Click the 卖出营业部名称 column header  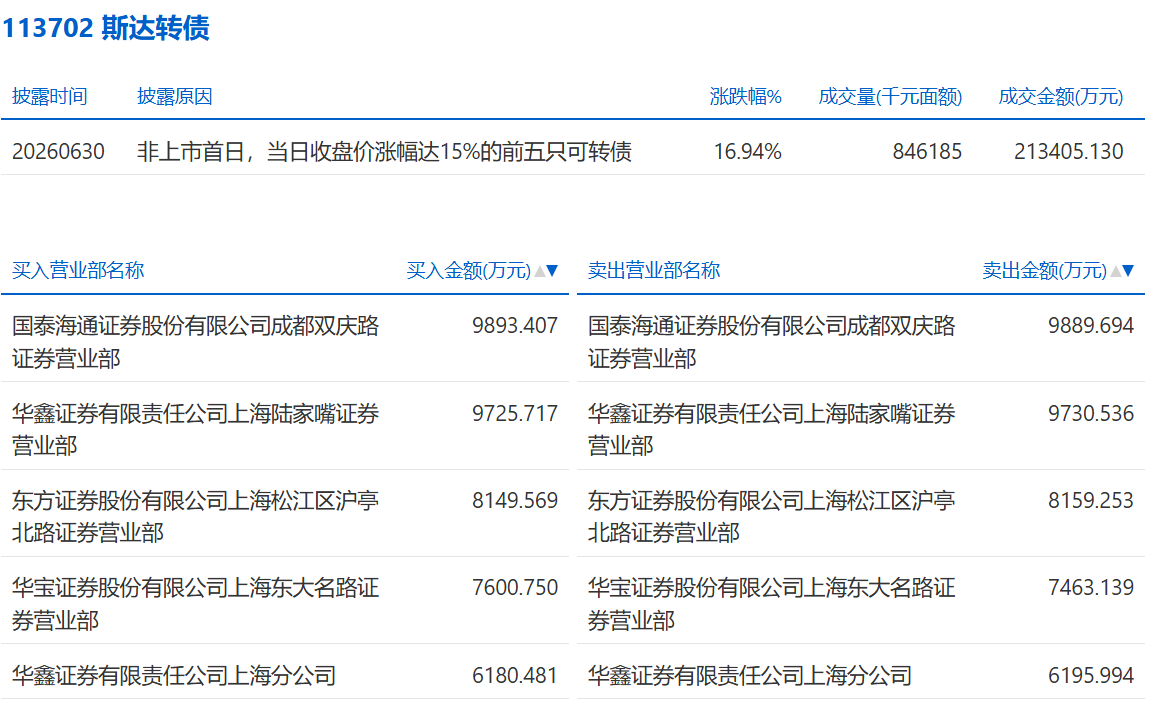pyautogui.click(x=654, y=270)
